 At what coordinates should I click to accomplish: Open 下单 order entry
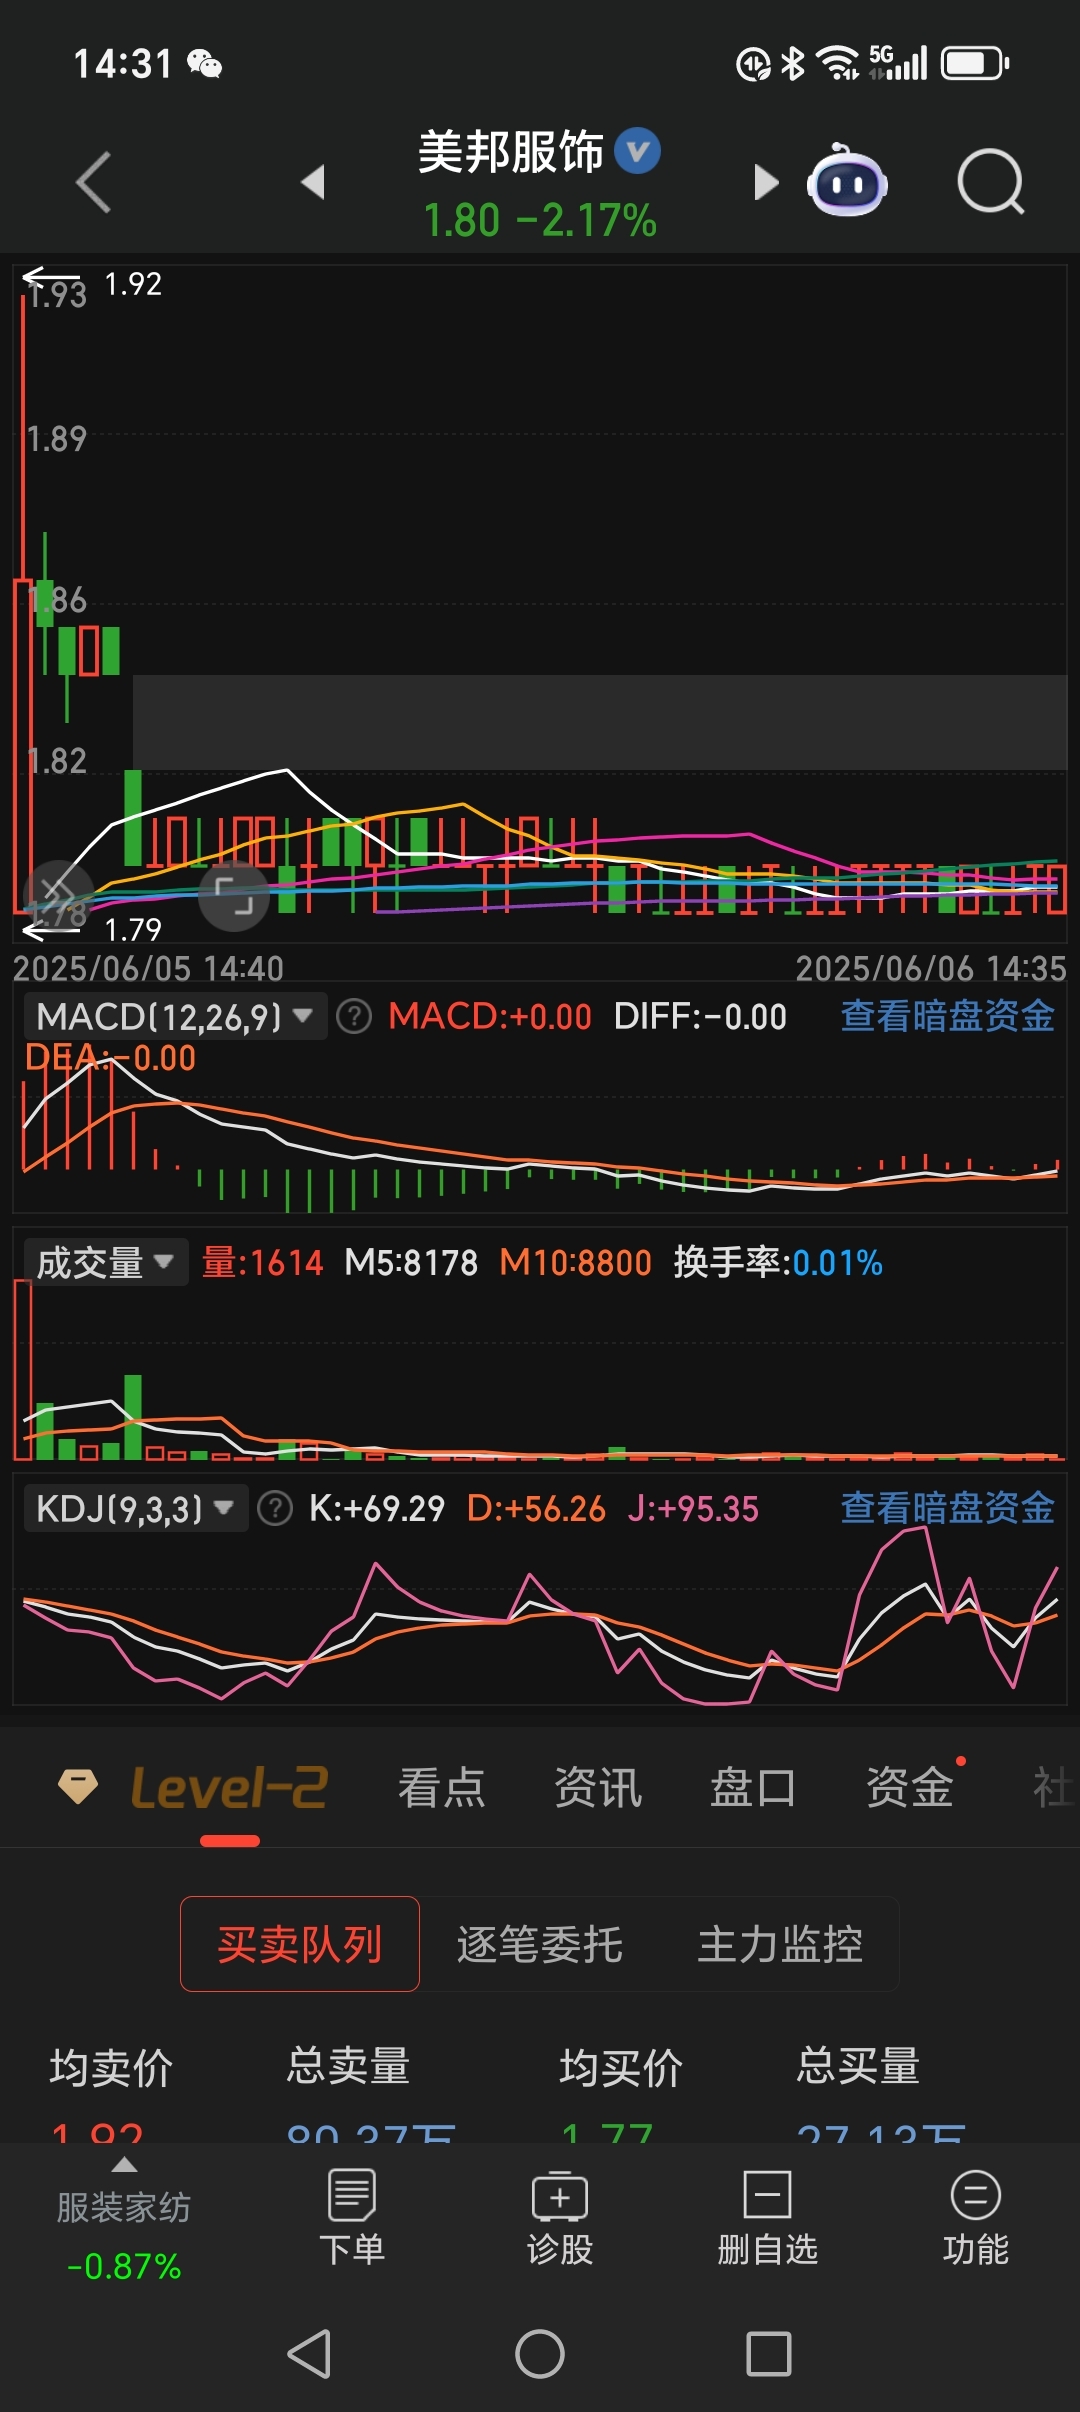pyautogui.click(x=352, y=2217)
